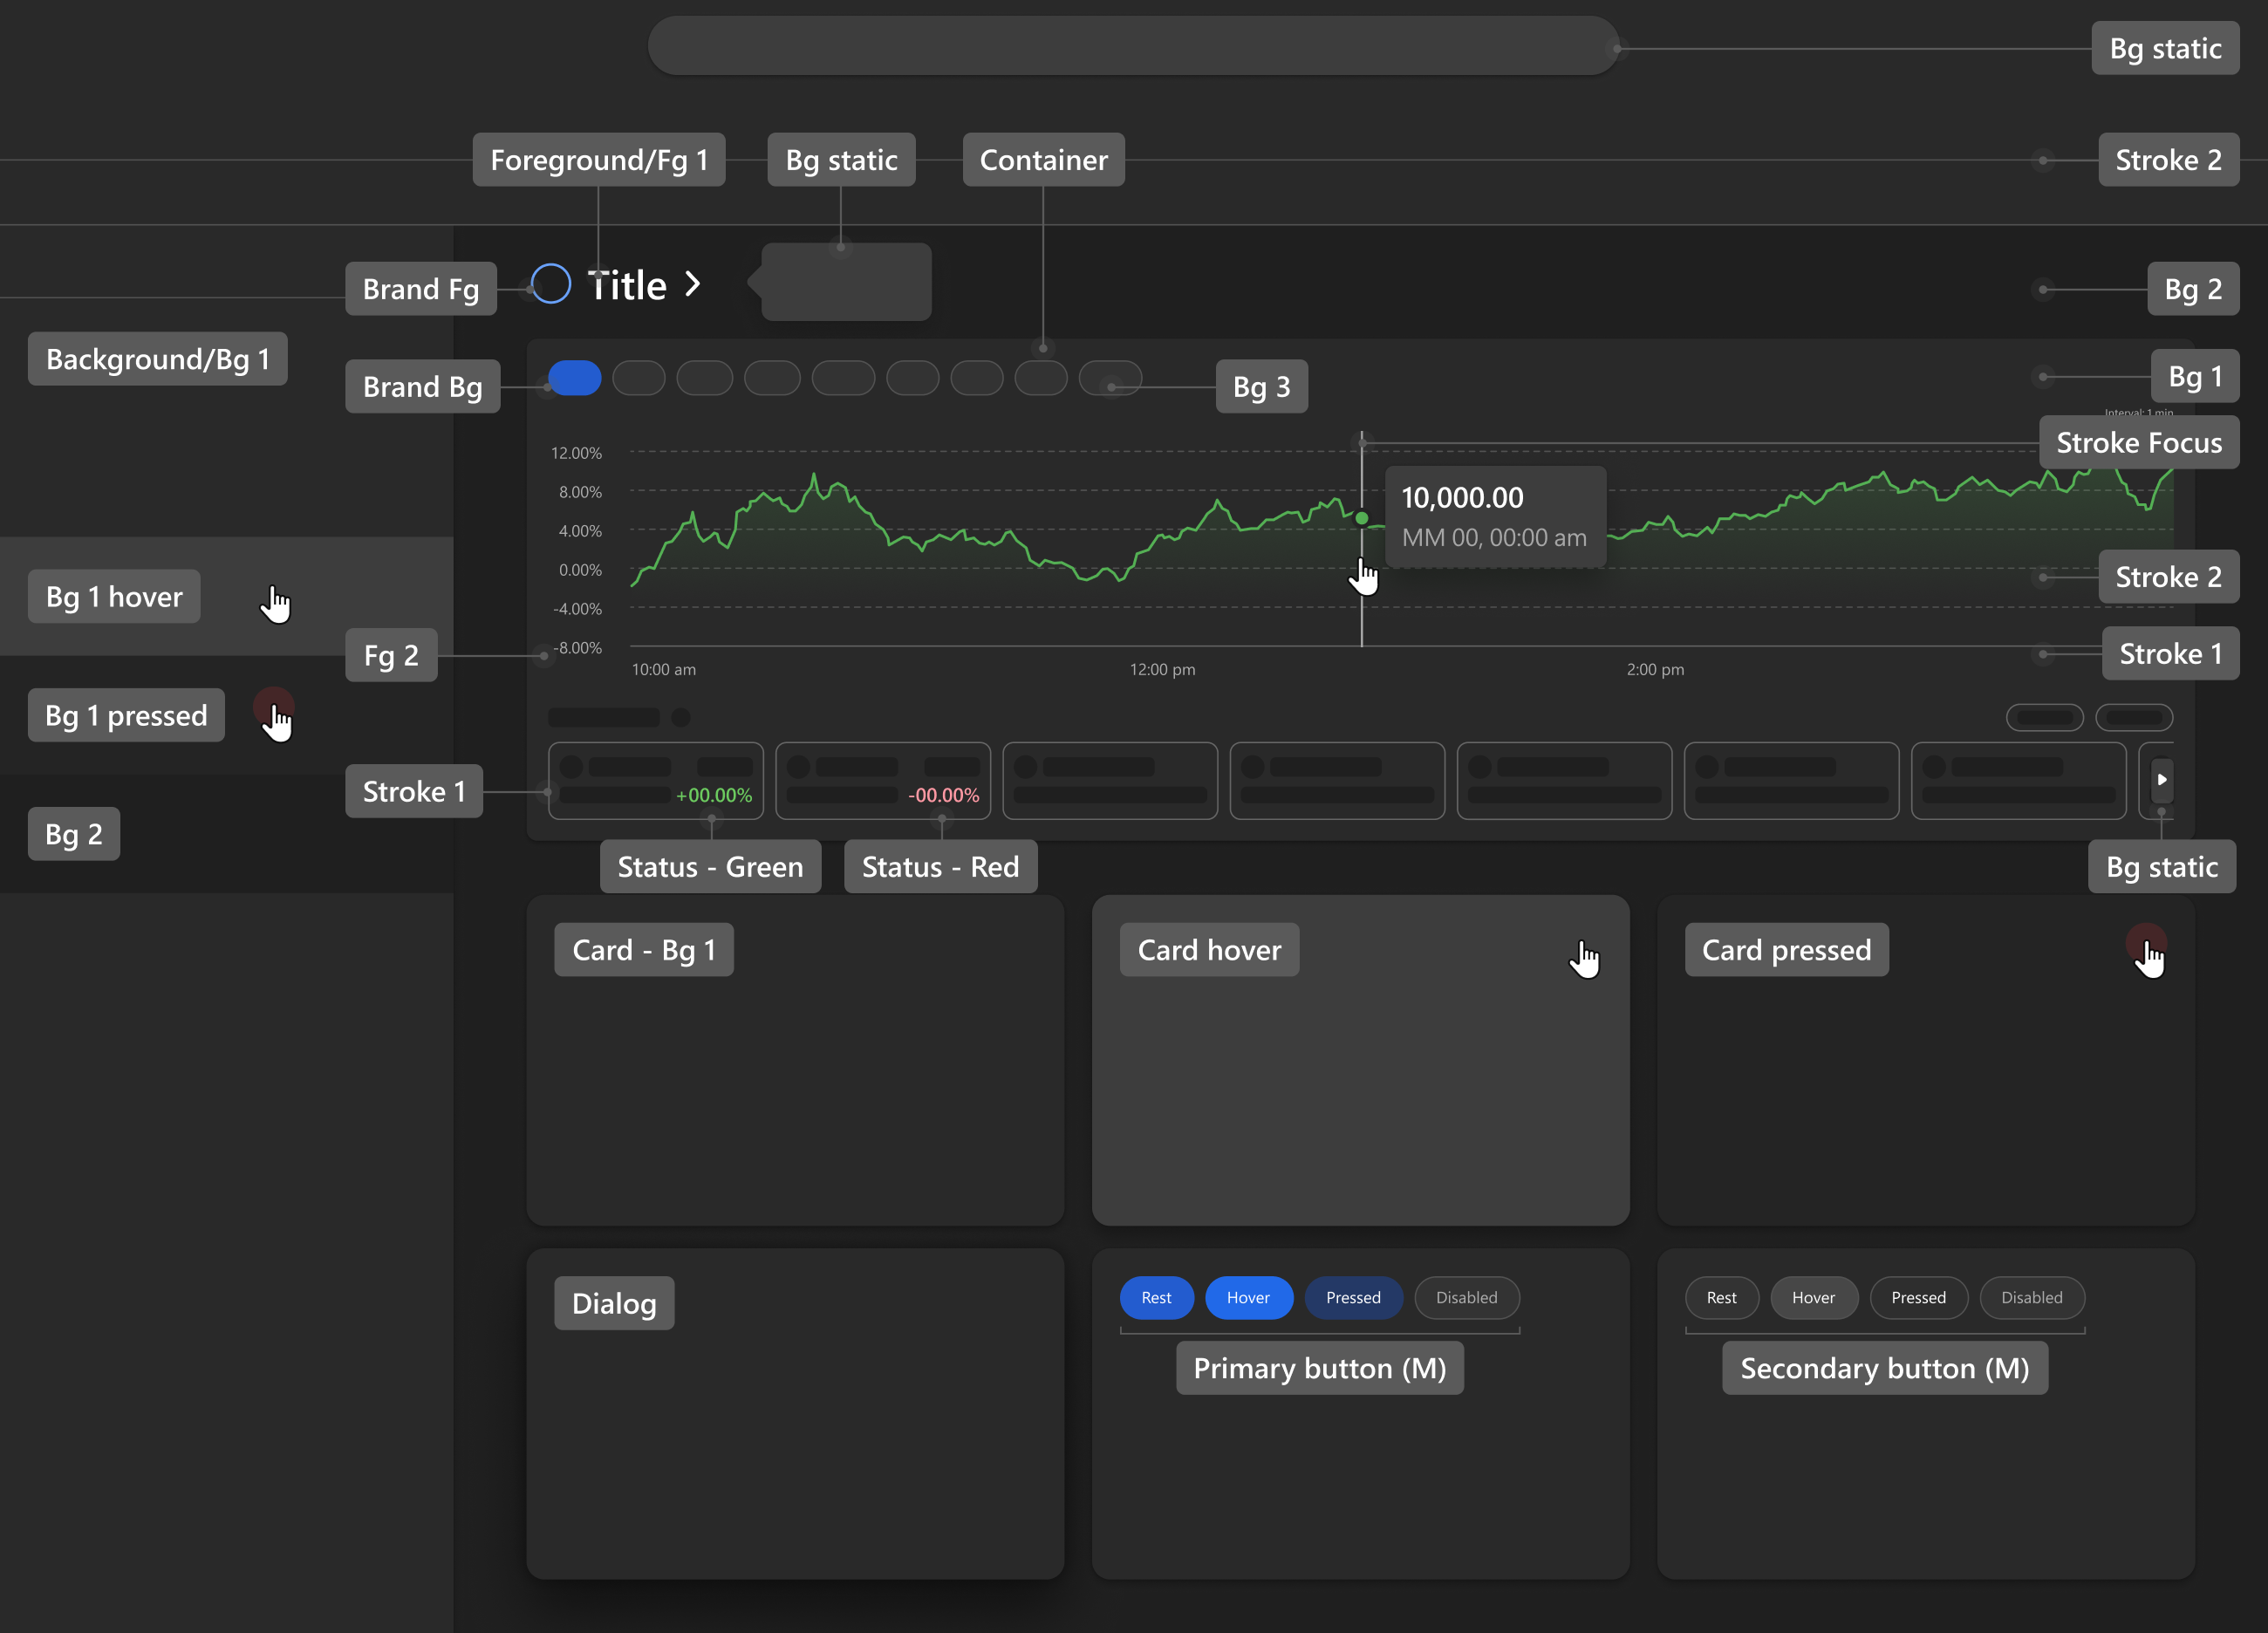Click the primary Disabled button

coord(1466,1297)
